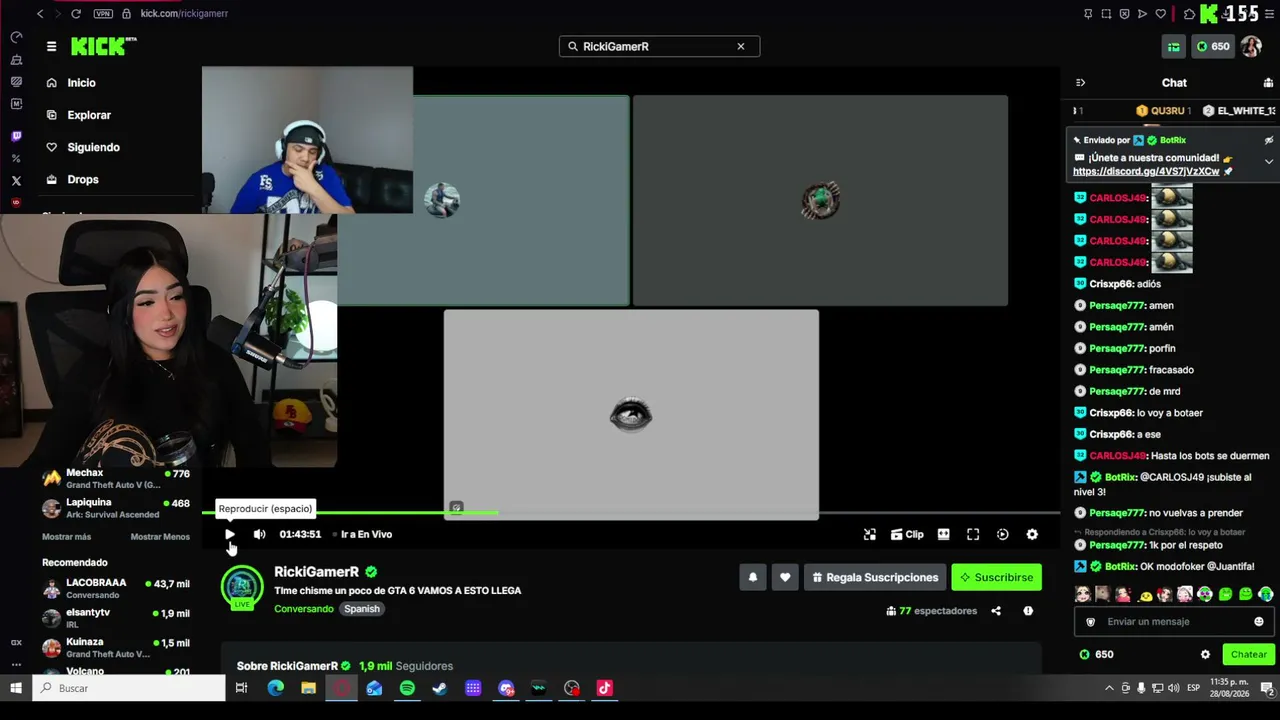Click Regala Suscripciones button
The height and width of the screenshot is (720, 1280).
point(875,577)
